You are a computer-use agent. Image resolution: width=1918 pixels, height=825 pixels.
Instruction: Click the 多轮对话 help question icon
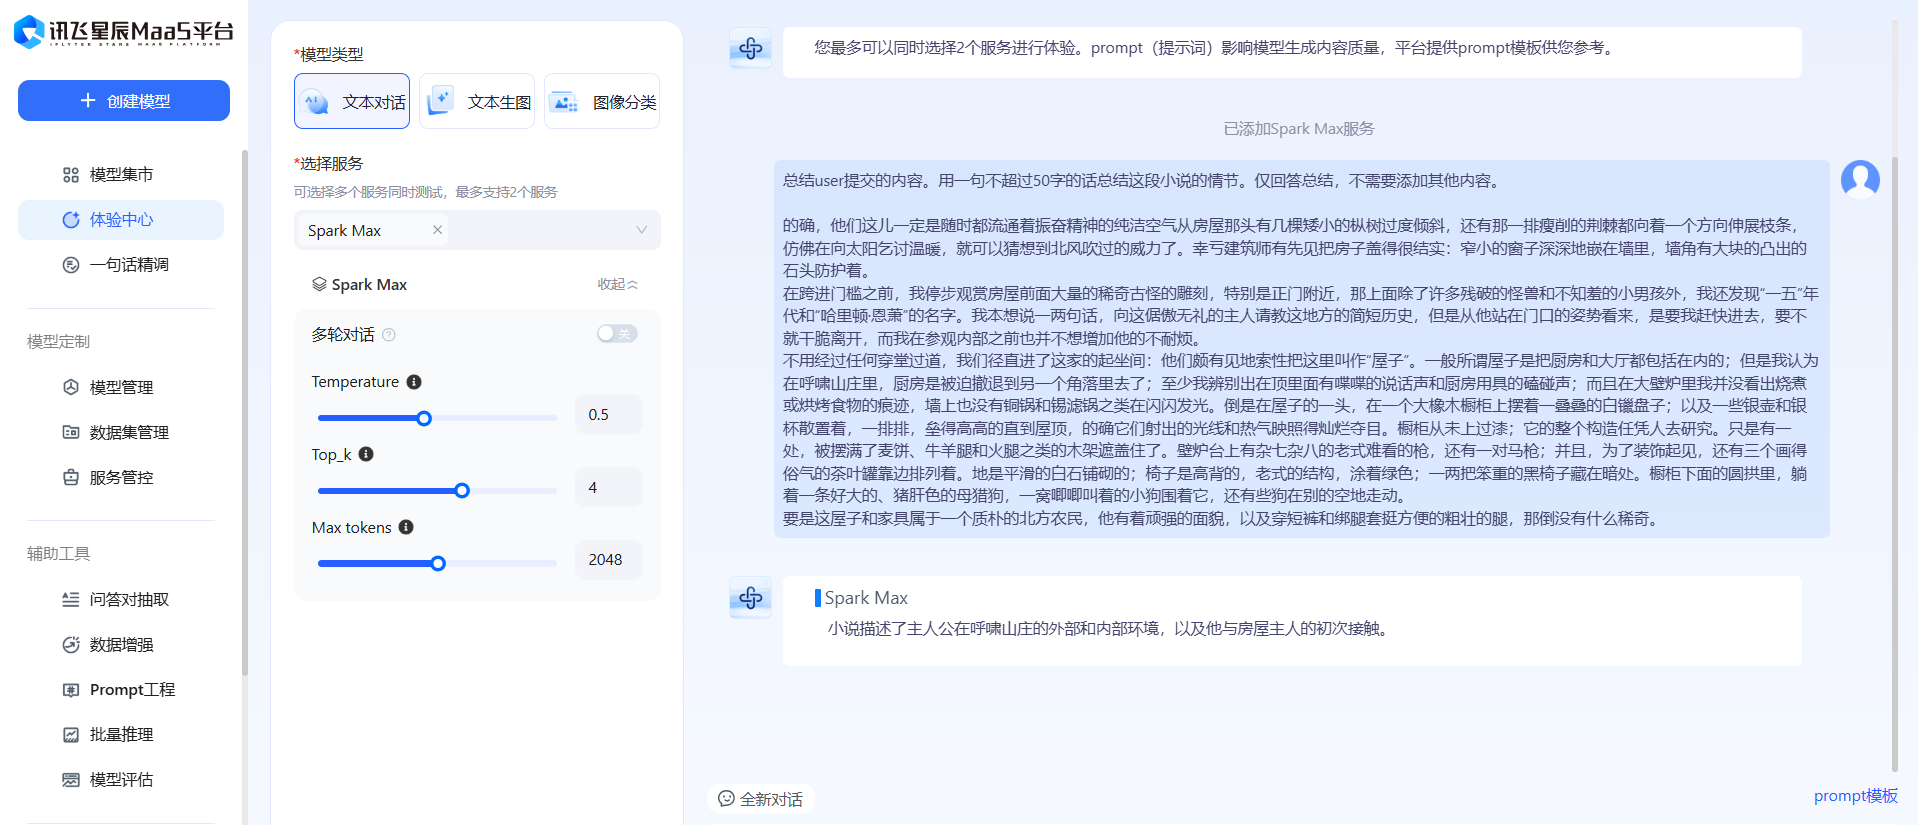point(389,335)
